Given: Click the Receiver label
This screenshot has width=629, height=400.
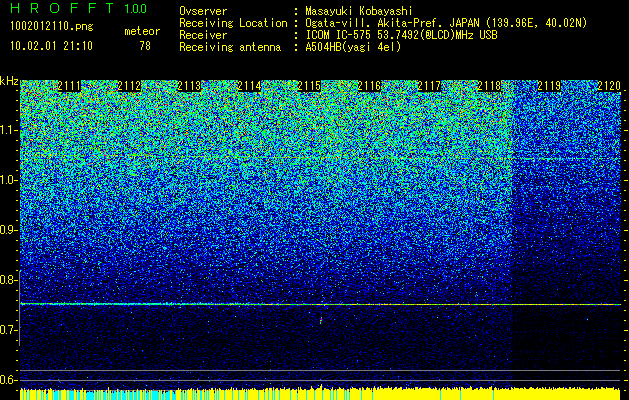Looking at the screenshot, I should tap(203, 35).
